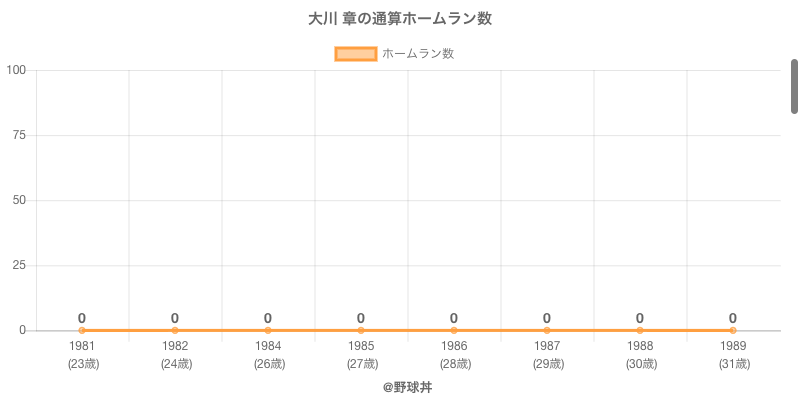
Task: Select the 1985 data point
Action: point(361,330)
